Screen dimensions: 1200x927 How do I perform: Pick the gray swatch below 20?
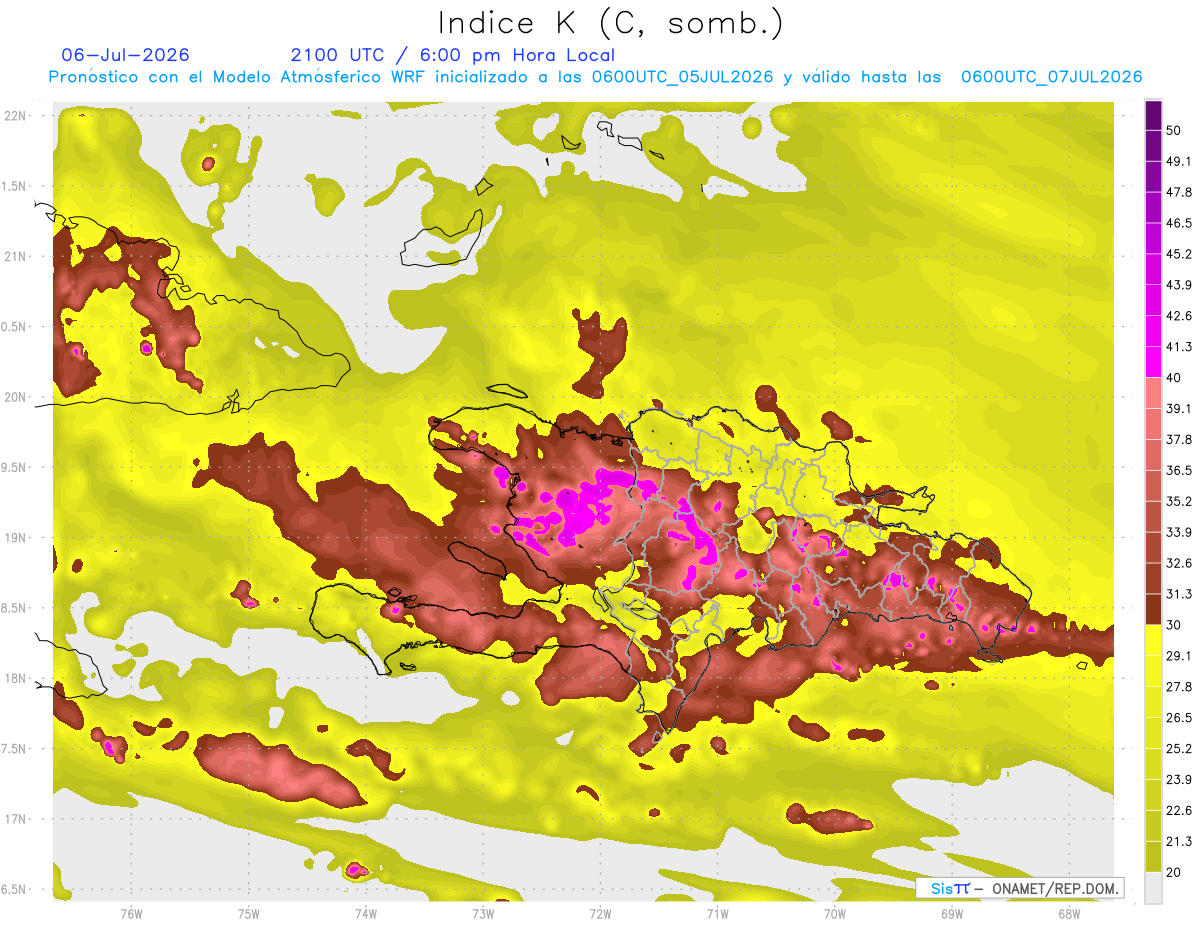pyautogui.click(x=1153, y=888)
